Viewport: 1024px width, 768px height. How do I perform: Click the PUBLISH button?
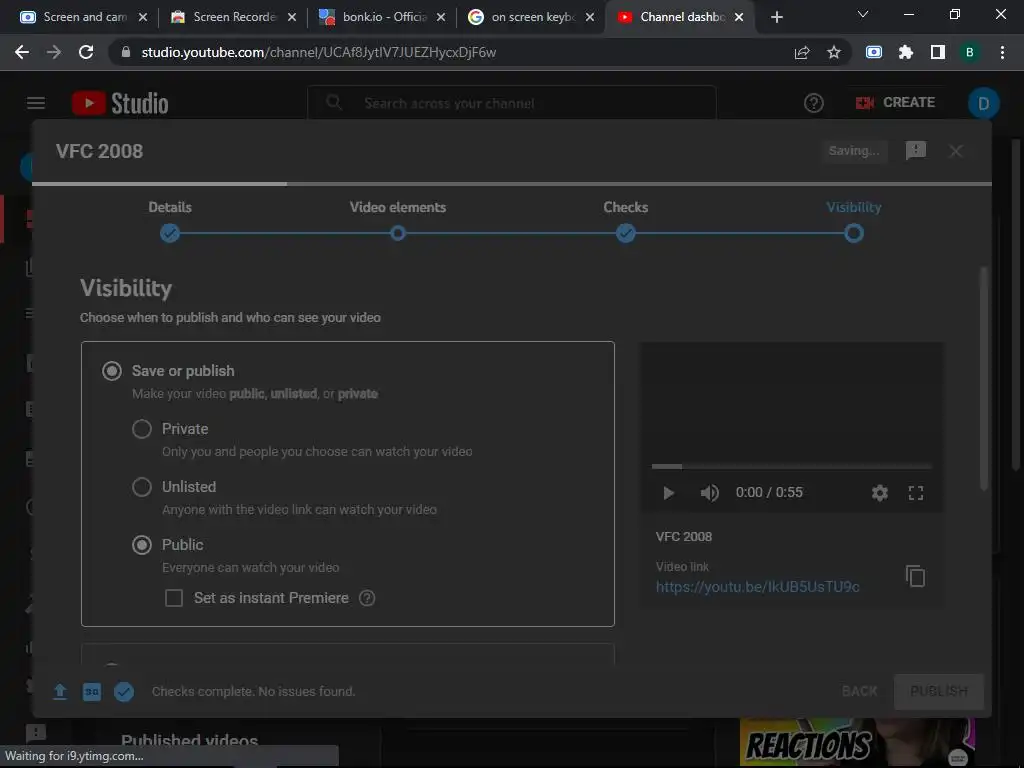point(938,691)
